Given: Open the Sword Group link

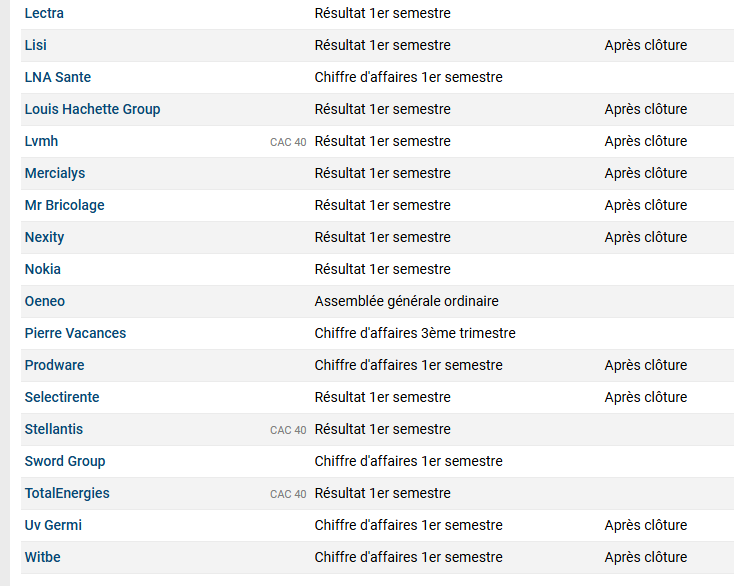Looking at the screenshot, I should [65, 461].
